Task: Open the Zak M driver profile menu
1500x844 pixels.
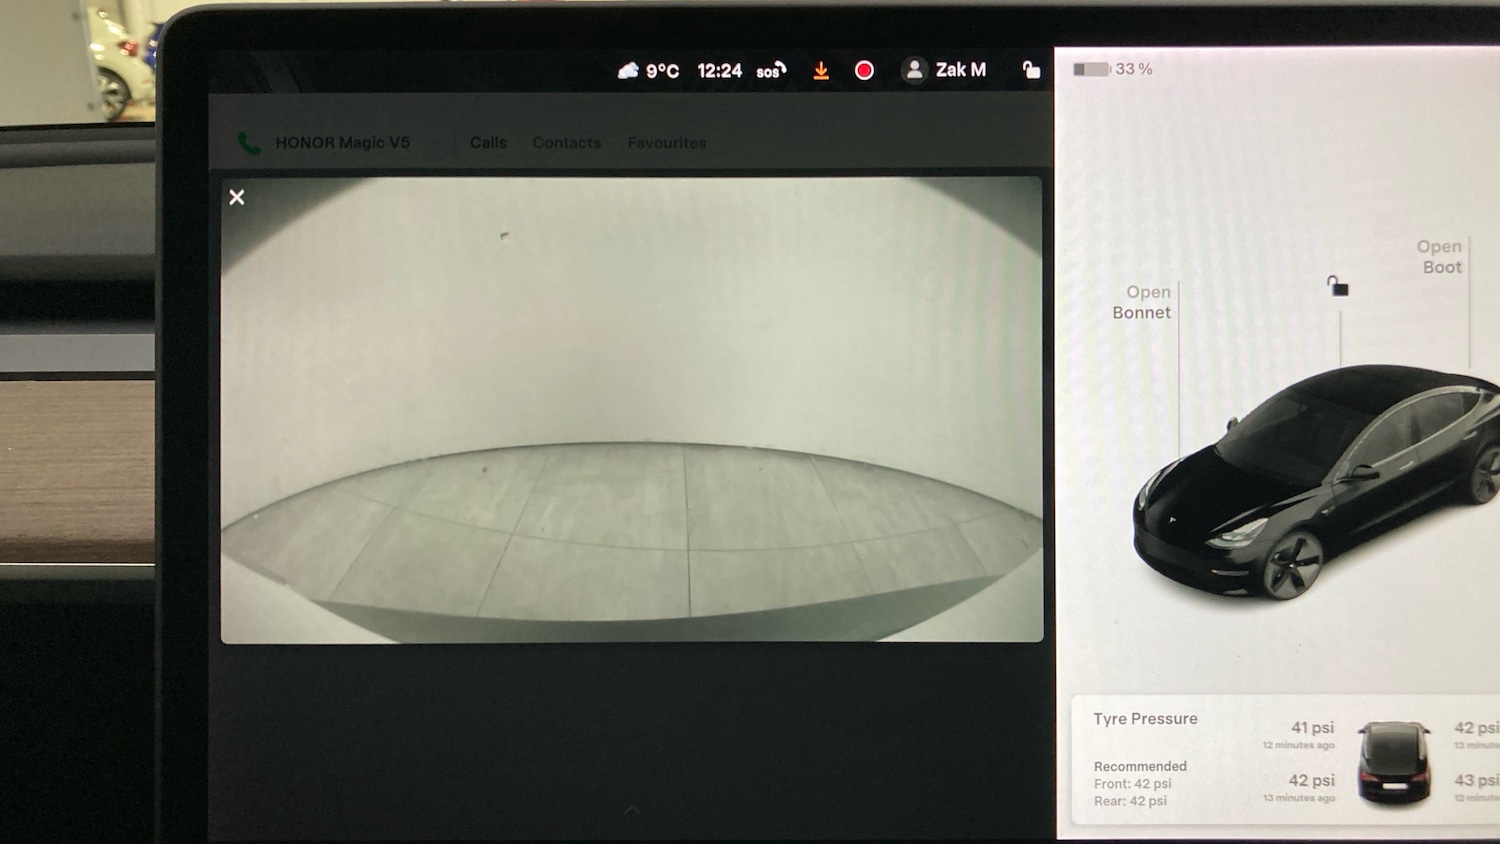Action: (960, 70)
